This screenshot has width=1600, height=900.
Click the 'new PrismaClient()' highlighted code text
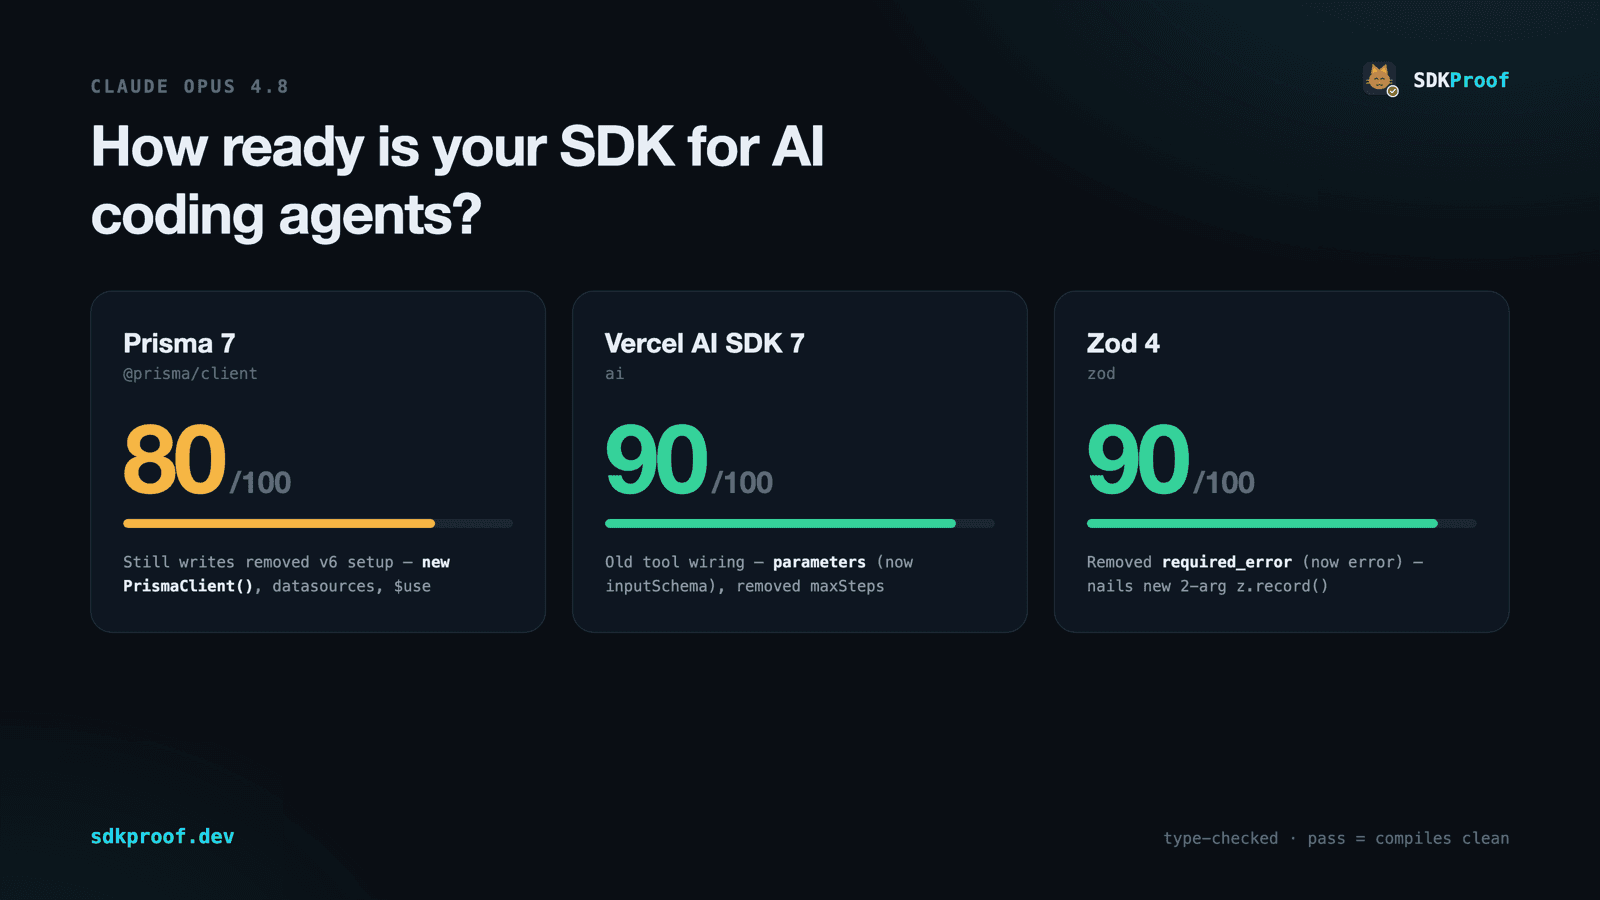coord(287,574)
